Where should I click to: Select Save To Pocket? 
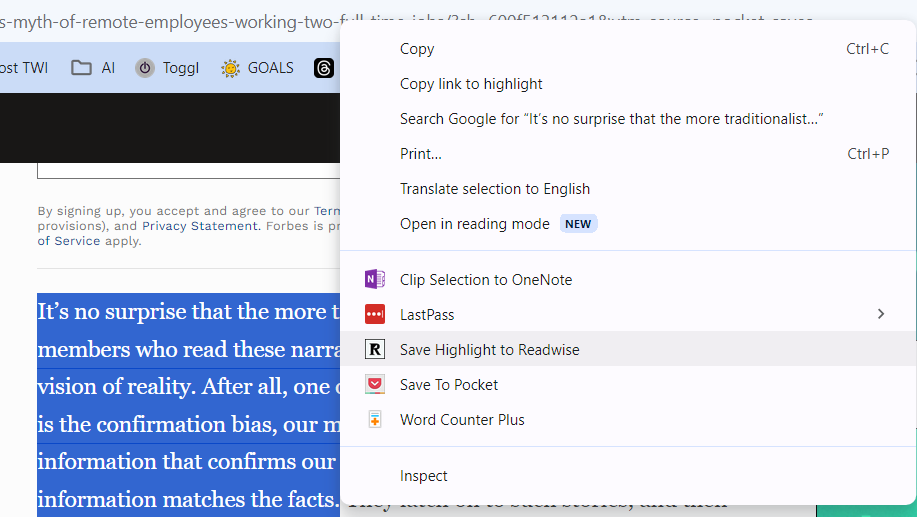[x=628, y=385]
